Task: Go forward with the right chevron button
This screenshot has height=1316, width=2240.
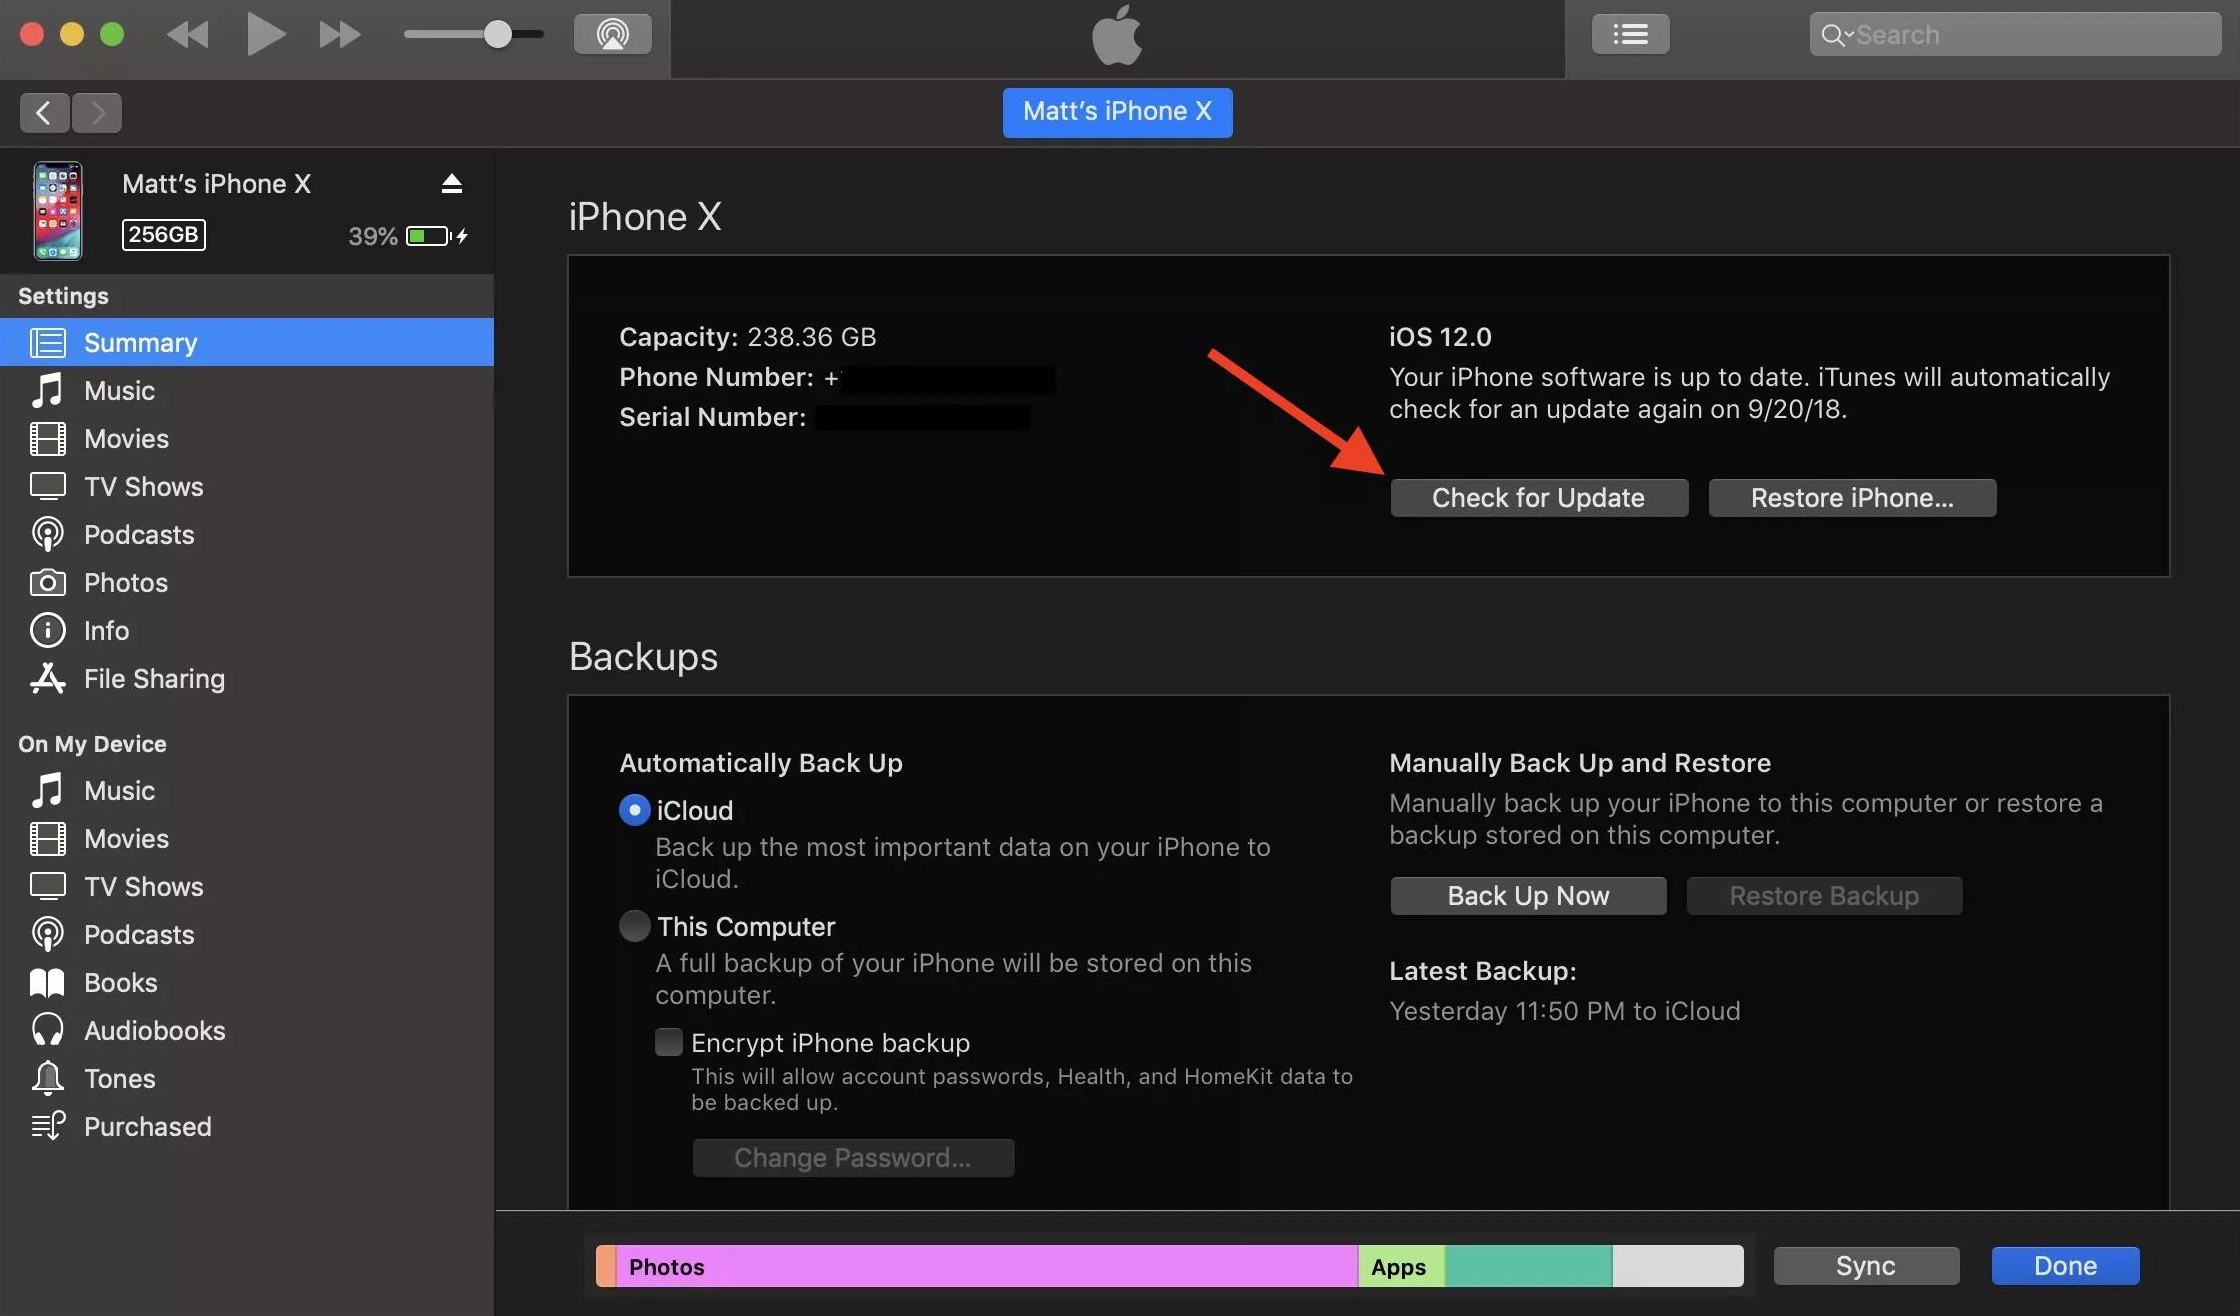Action: pos(97,113)
